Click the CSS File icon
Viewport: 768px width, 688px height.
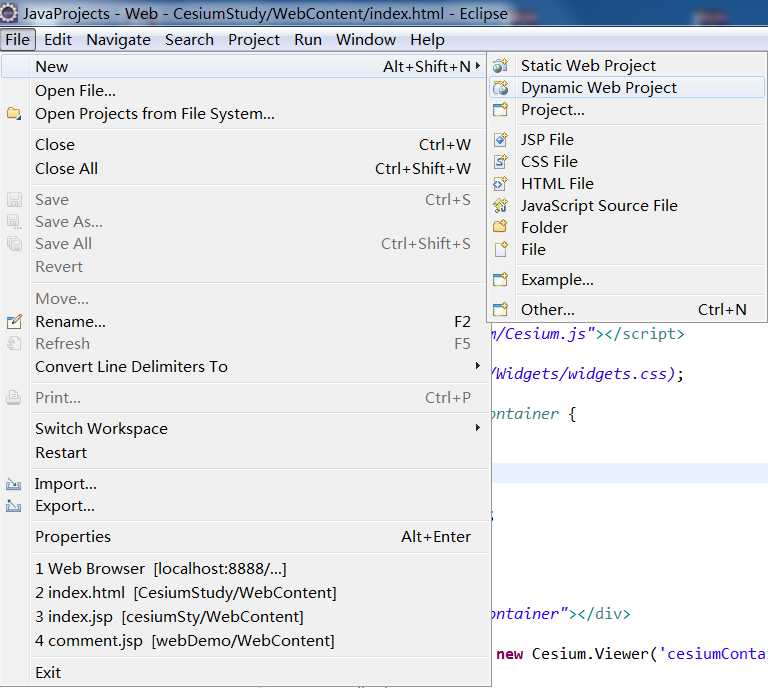[500, 162]
